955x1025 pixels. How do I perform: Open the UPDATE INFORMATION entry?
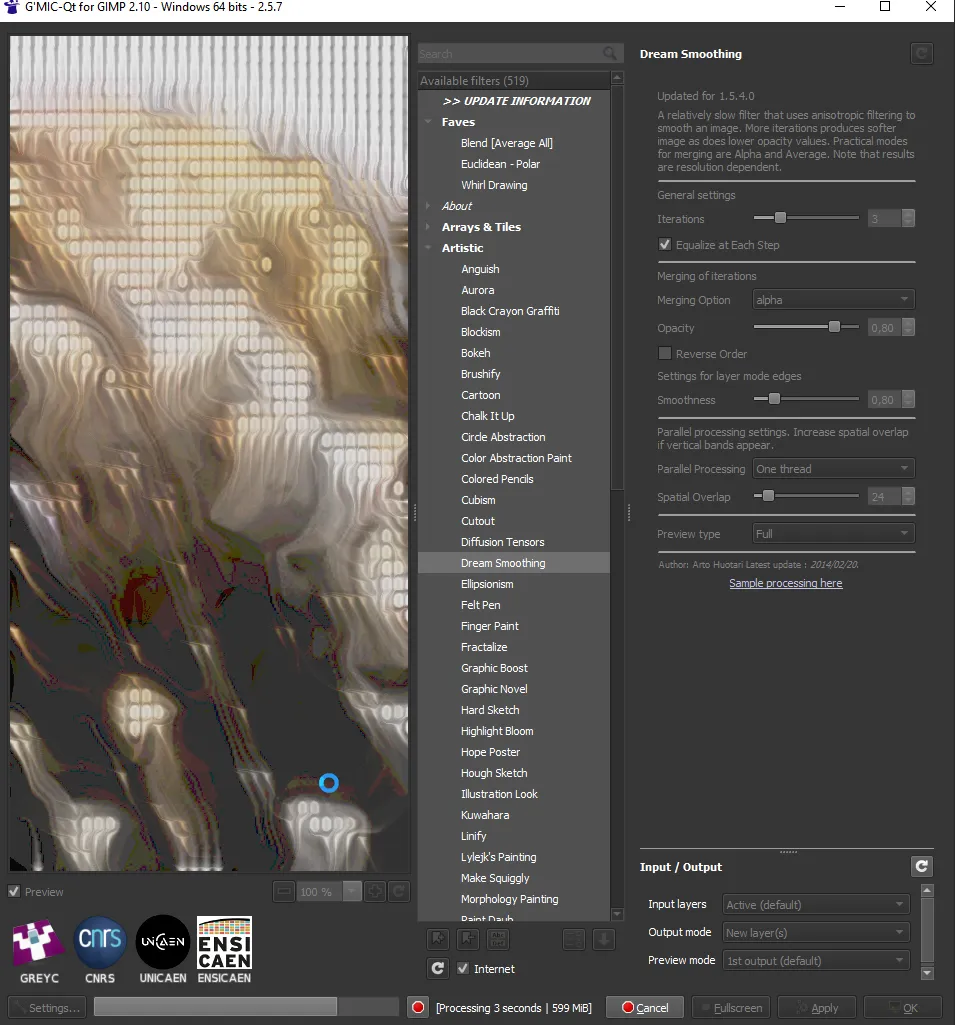click(x=516, y=101)
